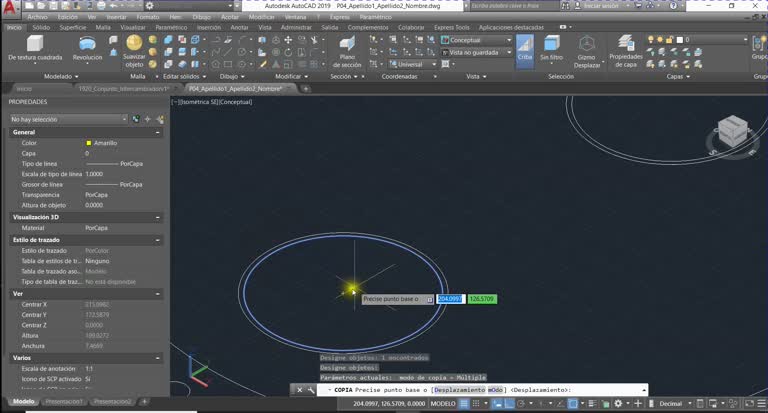The height and width of the screenshot is (413, 768).
Task: Click the Plano de sección tool
Action: [347, 51]
